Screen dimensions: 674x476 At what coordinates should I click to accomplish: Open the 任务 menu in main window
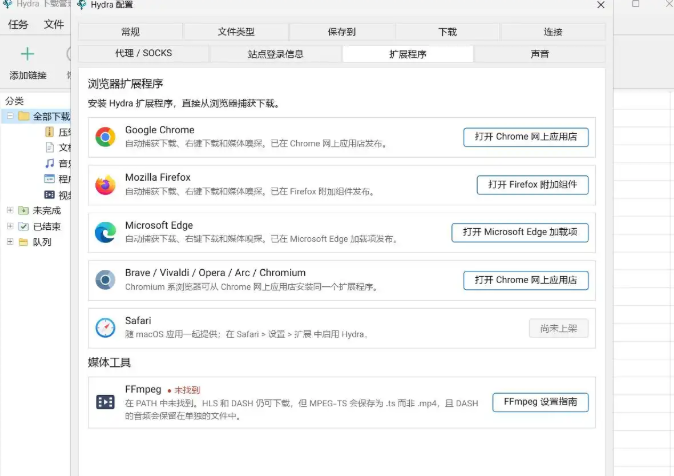point(18,25)
